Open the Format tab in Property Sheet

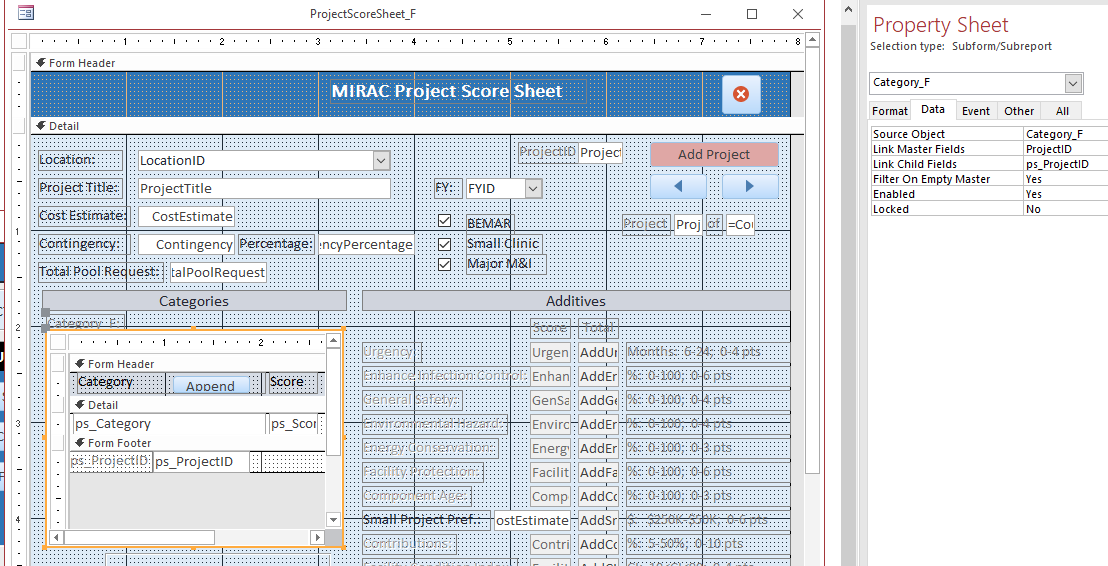click(889, 111)
